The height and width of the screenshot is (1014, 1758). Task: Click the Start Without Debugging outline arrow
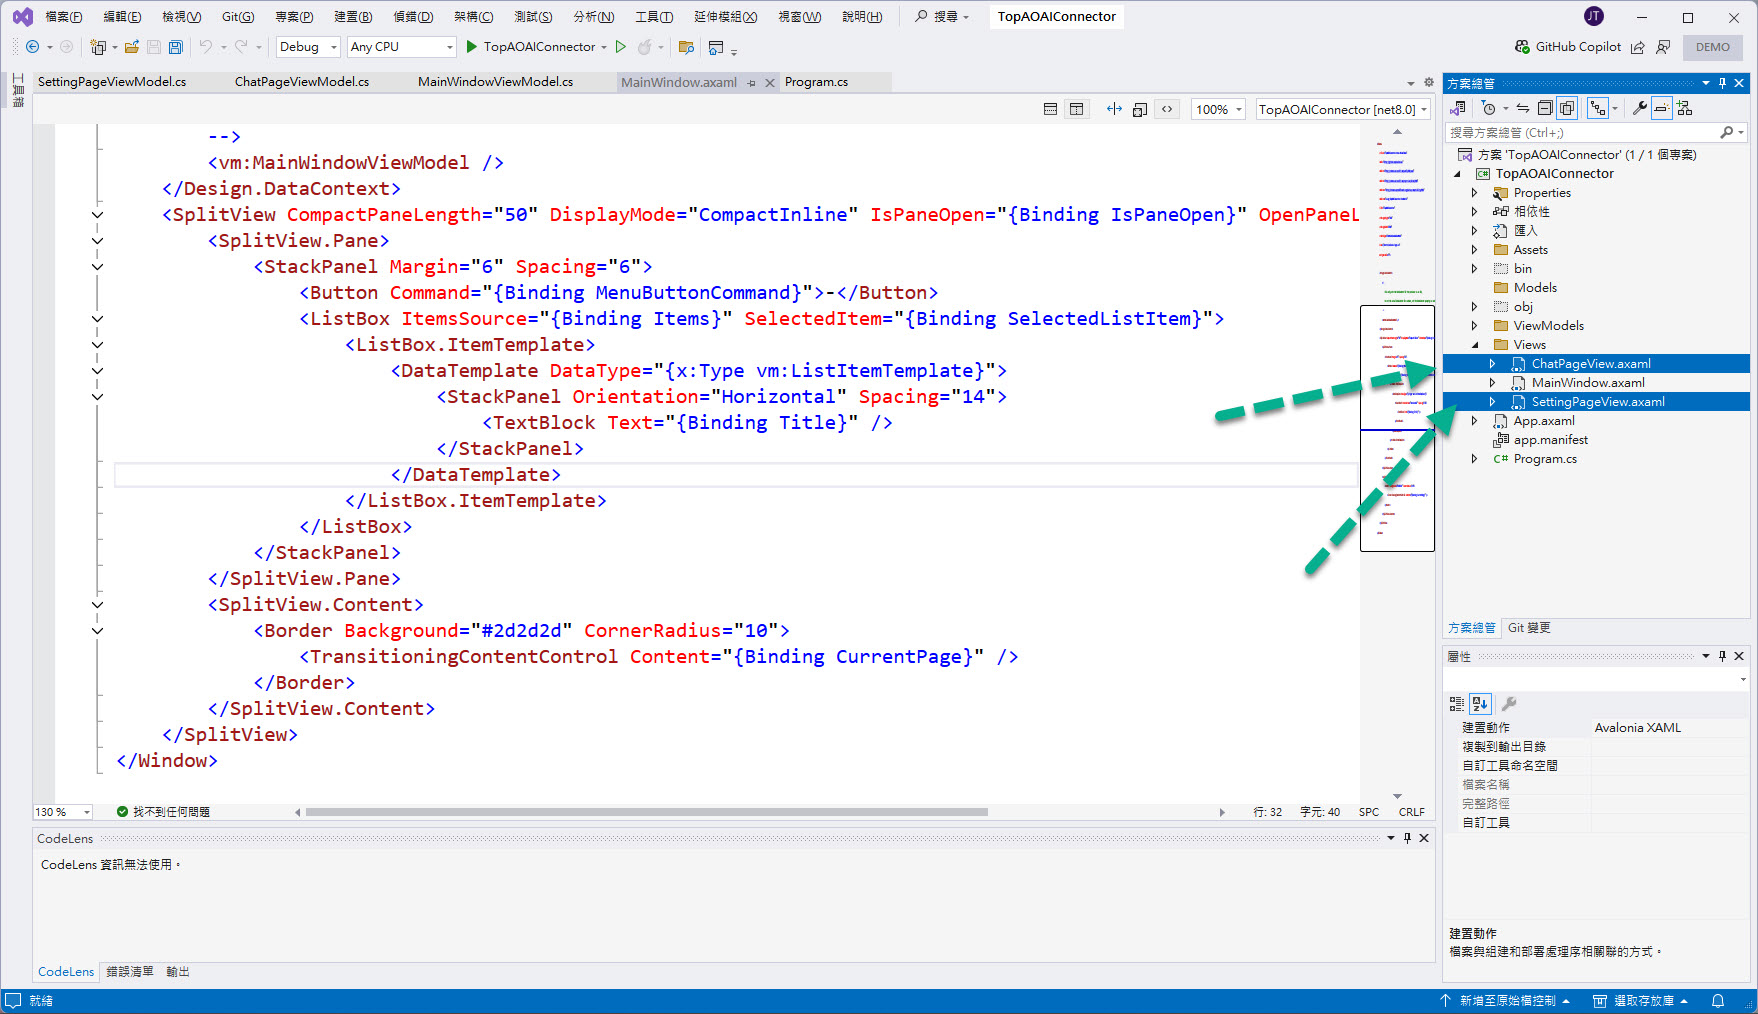[x=620, y=47]
